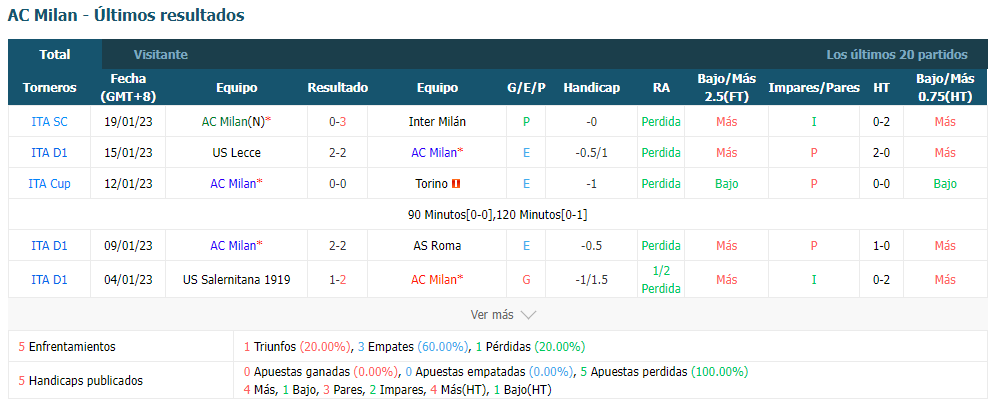
Task: Click the Impares/Pares column header
Action: point(814,88)
